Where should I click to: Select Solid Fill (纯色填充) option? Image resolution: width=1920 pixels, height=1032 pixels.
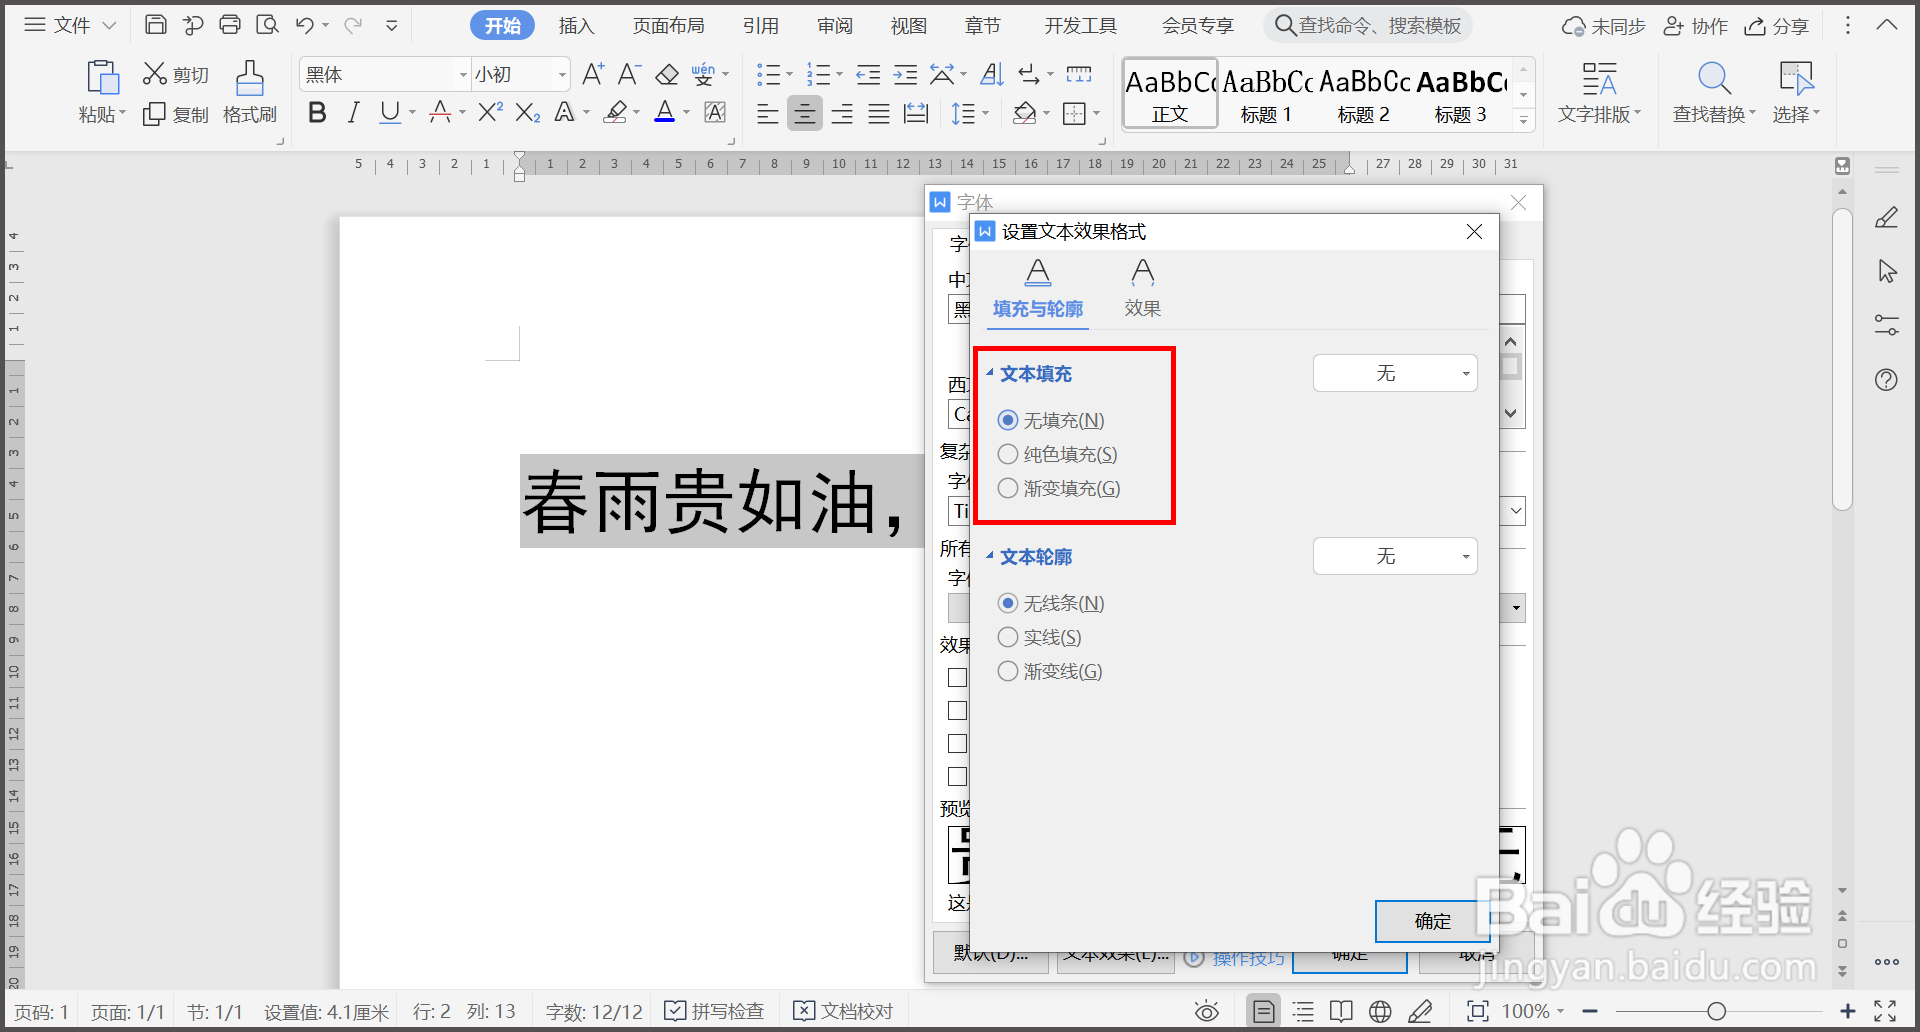[x=1057, y=454]
